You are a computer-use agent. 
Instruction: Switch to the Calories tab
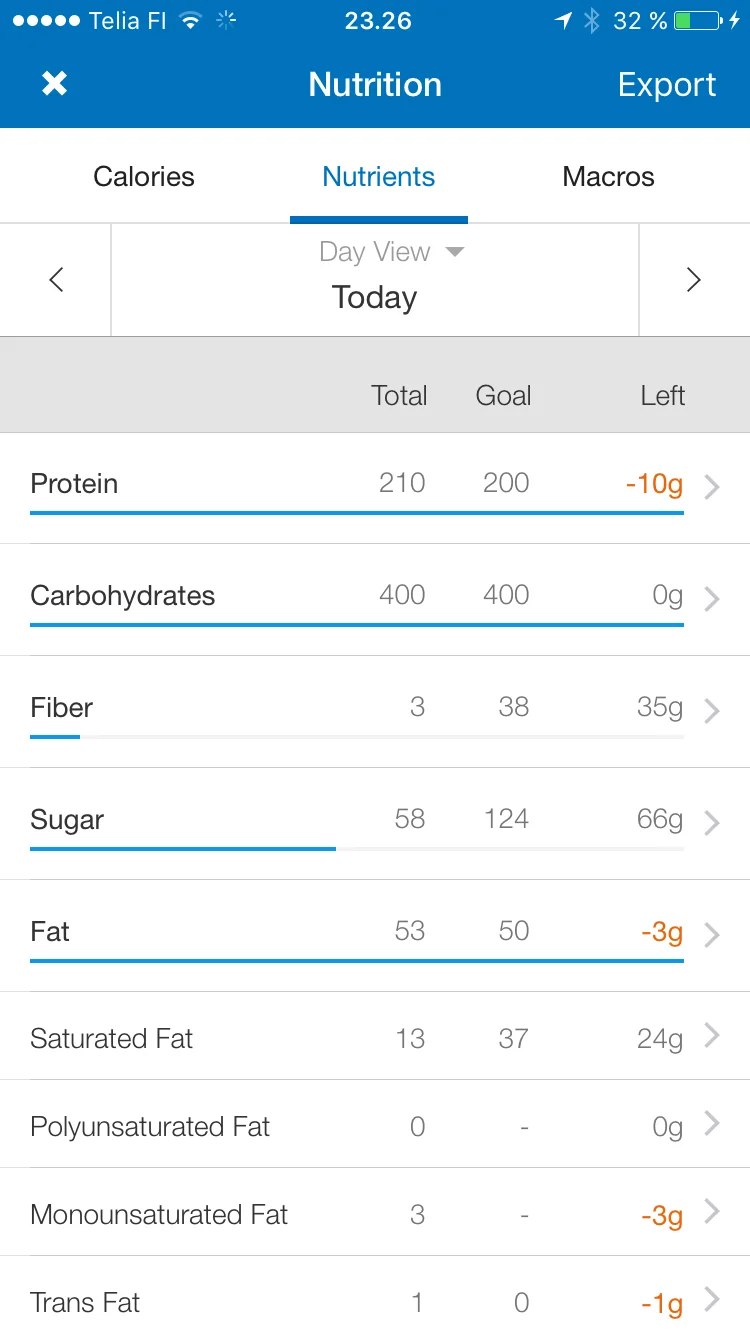click(144, 177)
